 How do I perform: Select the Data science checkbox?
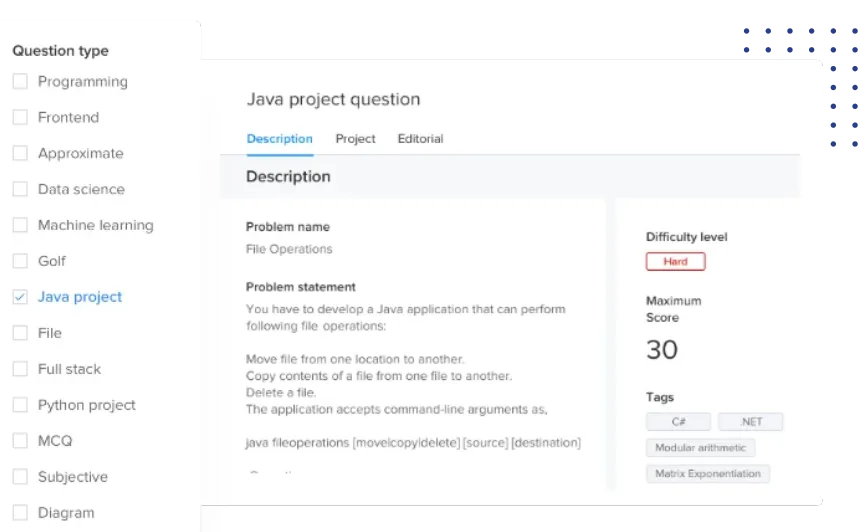pyautogui.click(x=20, y=189)
